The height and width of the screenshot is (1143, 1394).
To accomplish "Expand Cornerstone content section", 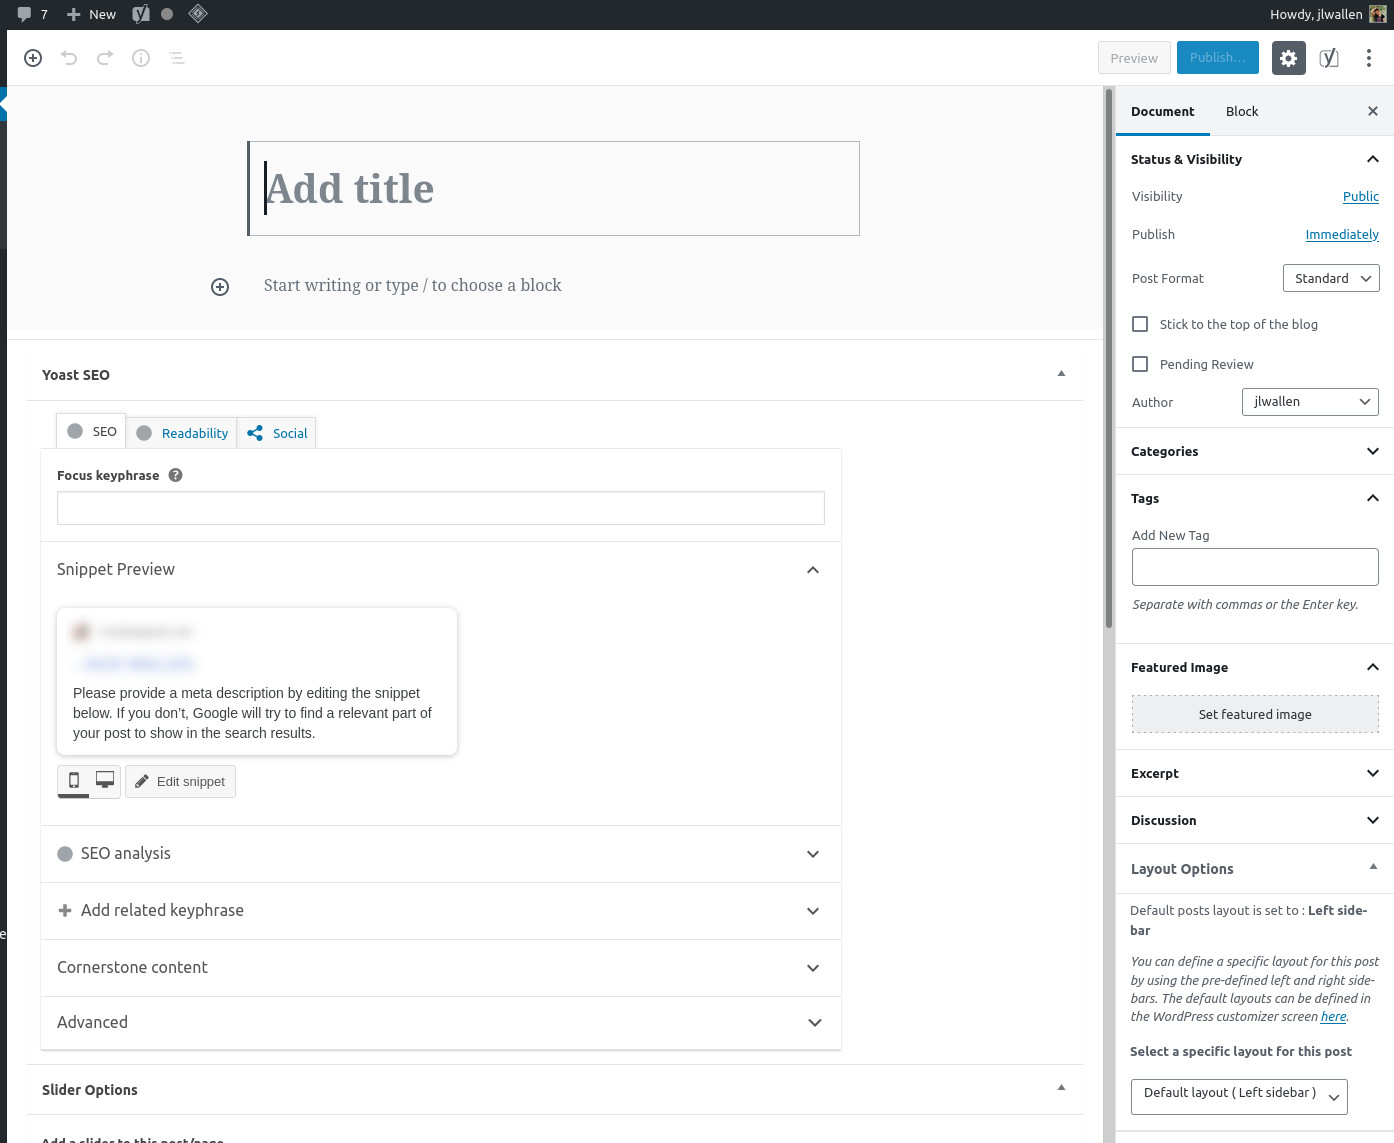I will click(x=441, y=968).
